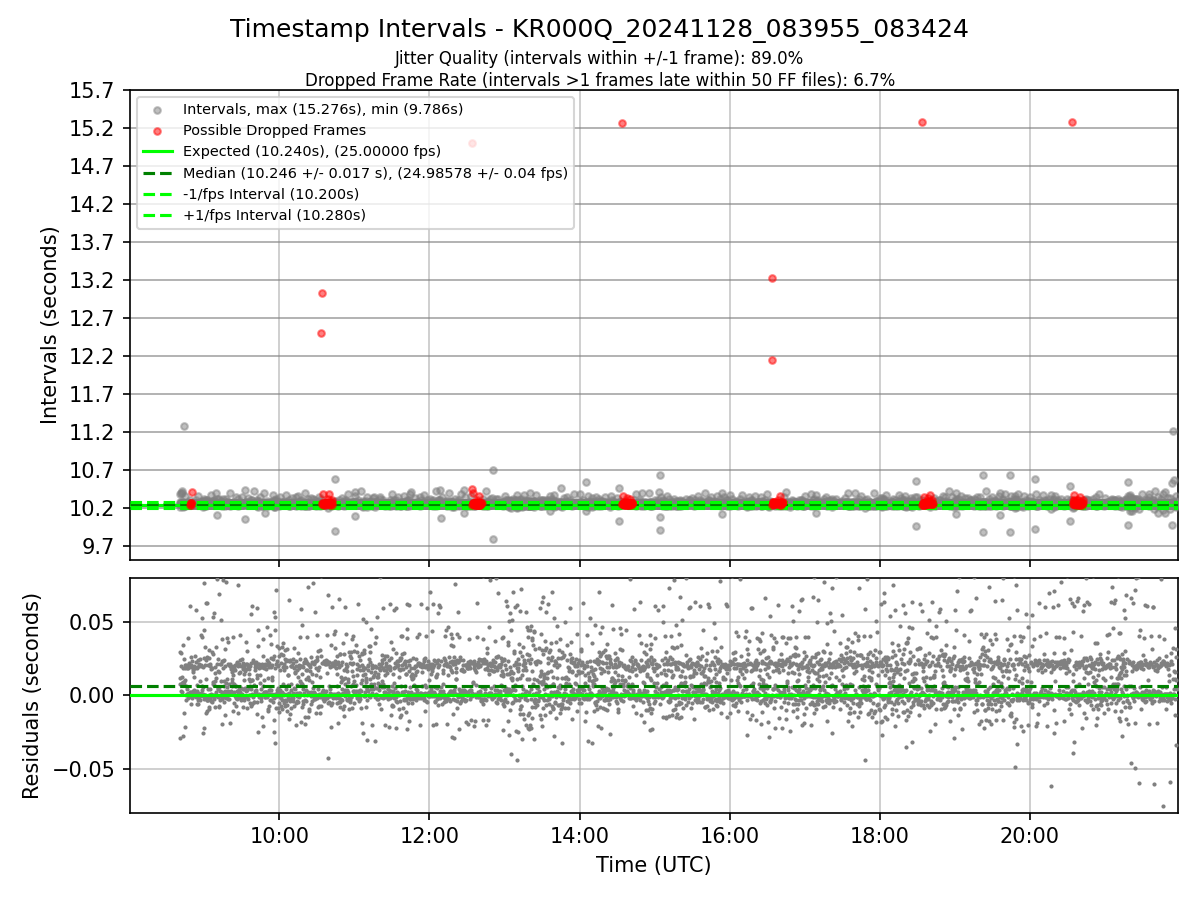Viewport: 1200px width, 900px height.
Task: Click the 9.7 y-axis tick label
Action: pos(99,547)
